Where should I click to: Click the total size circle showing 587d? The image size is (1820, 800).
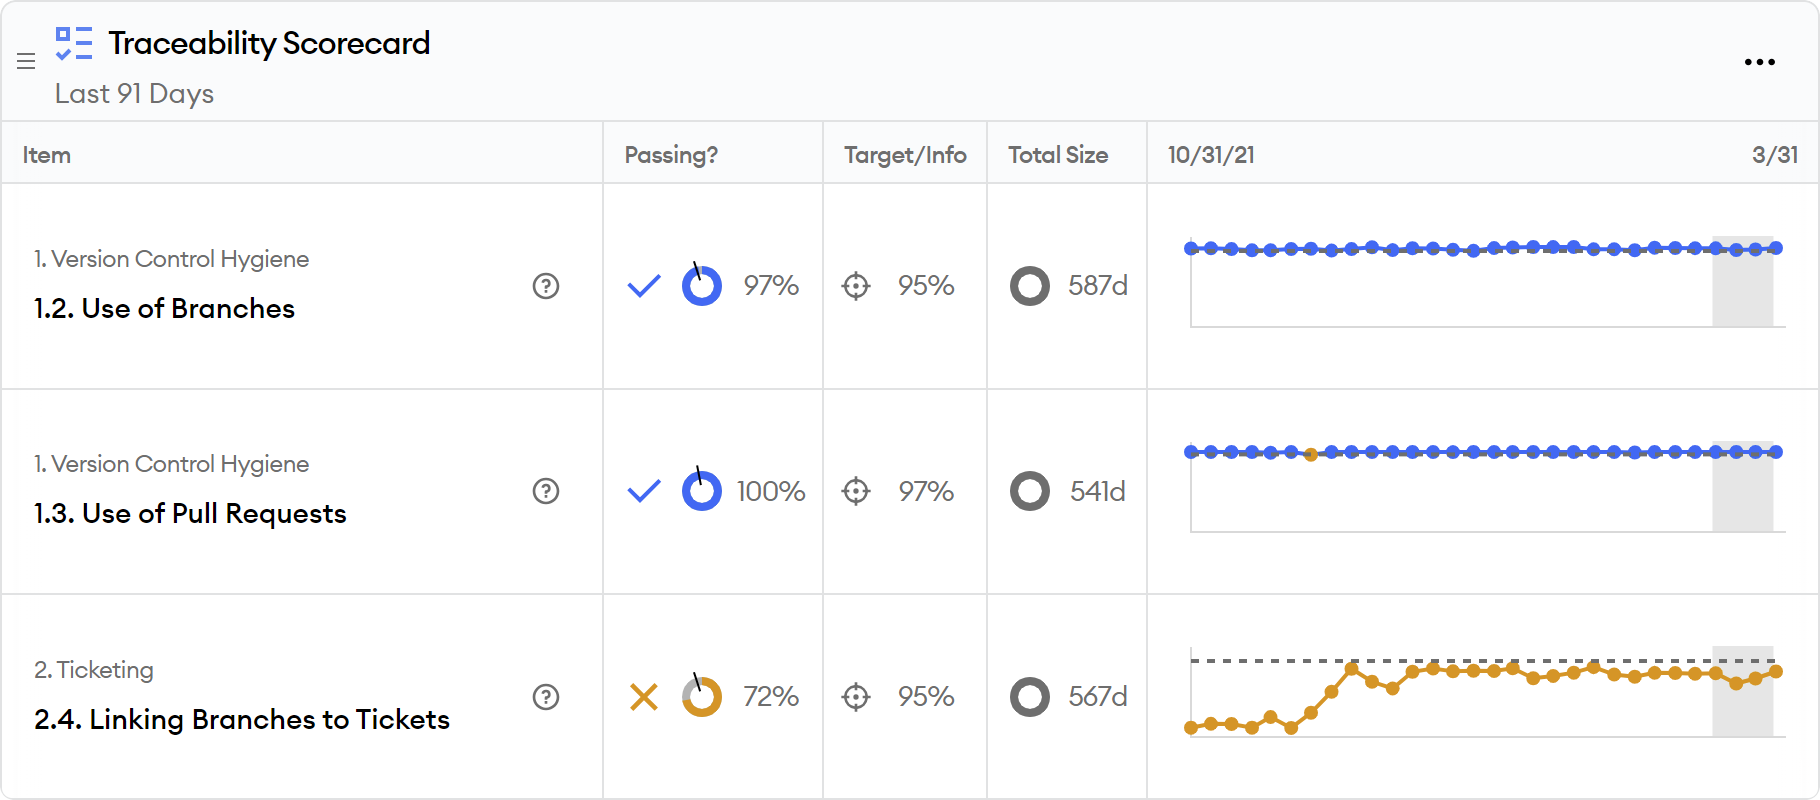(1029, 287)
